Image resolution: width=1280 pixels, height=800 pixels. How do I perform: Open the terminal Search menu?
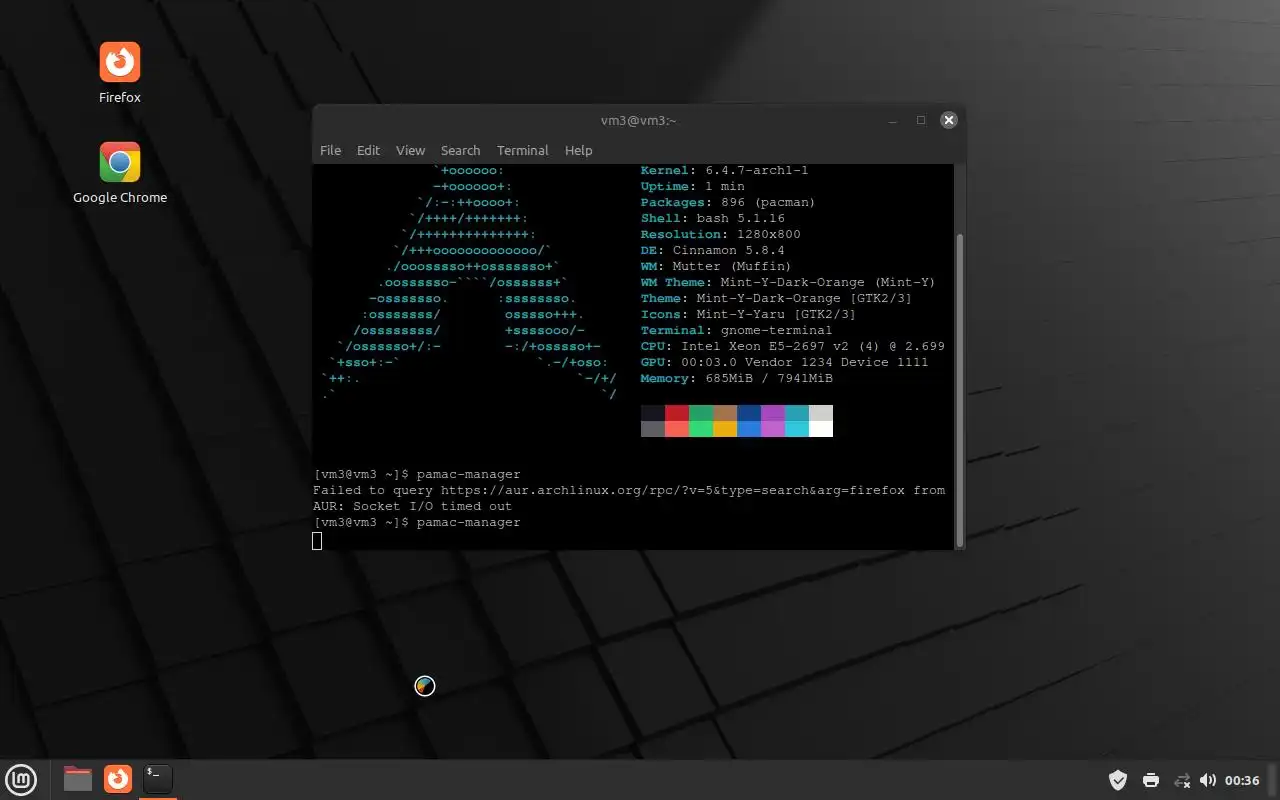click(460, 150)
